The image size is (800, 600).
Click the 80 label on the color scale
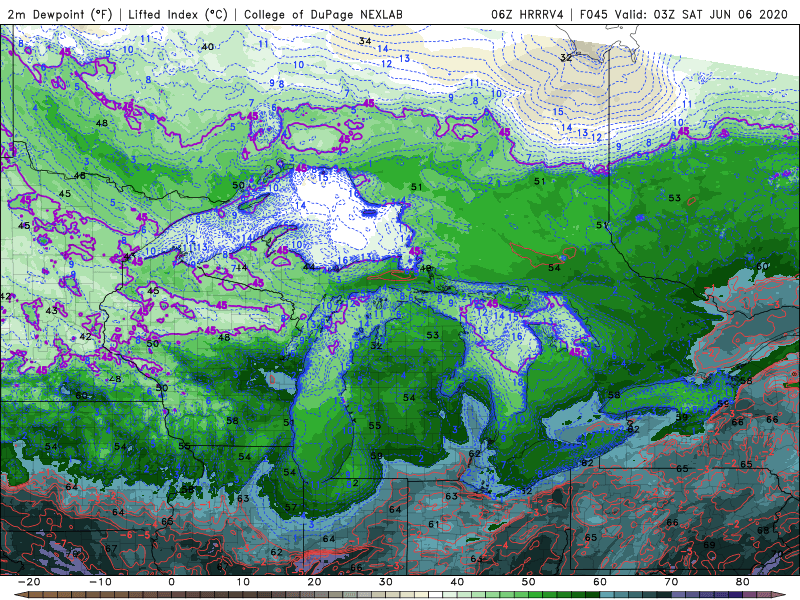pyautogui.click(x=743, y=582)
